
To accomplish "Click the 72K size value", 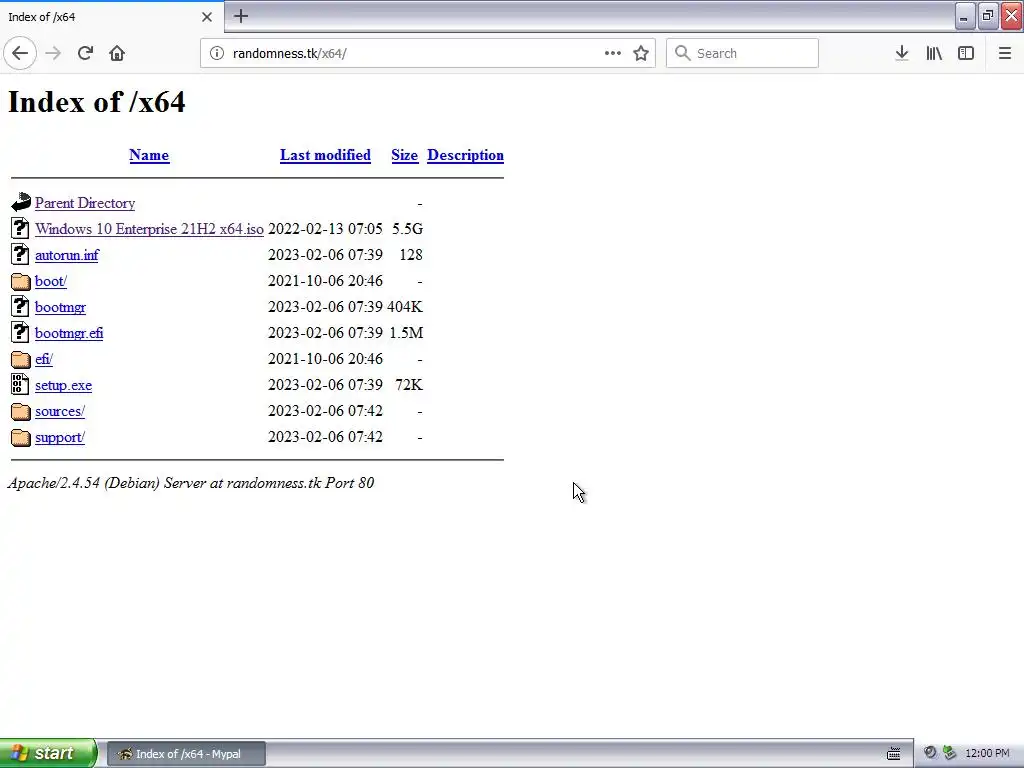I will 409,385.
